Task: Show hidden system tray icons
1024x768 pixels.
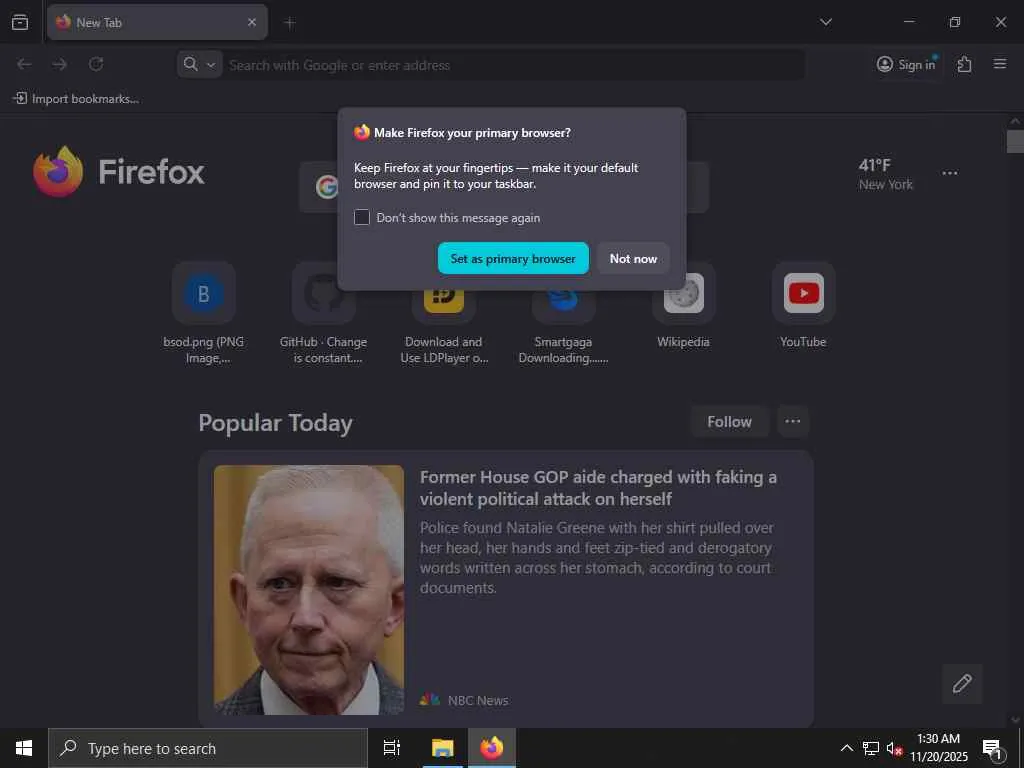Action: pos(846,748)
